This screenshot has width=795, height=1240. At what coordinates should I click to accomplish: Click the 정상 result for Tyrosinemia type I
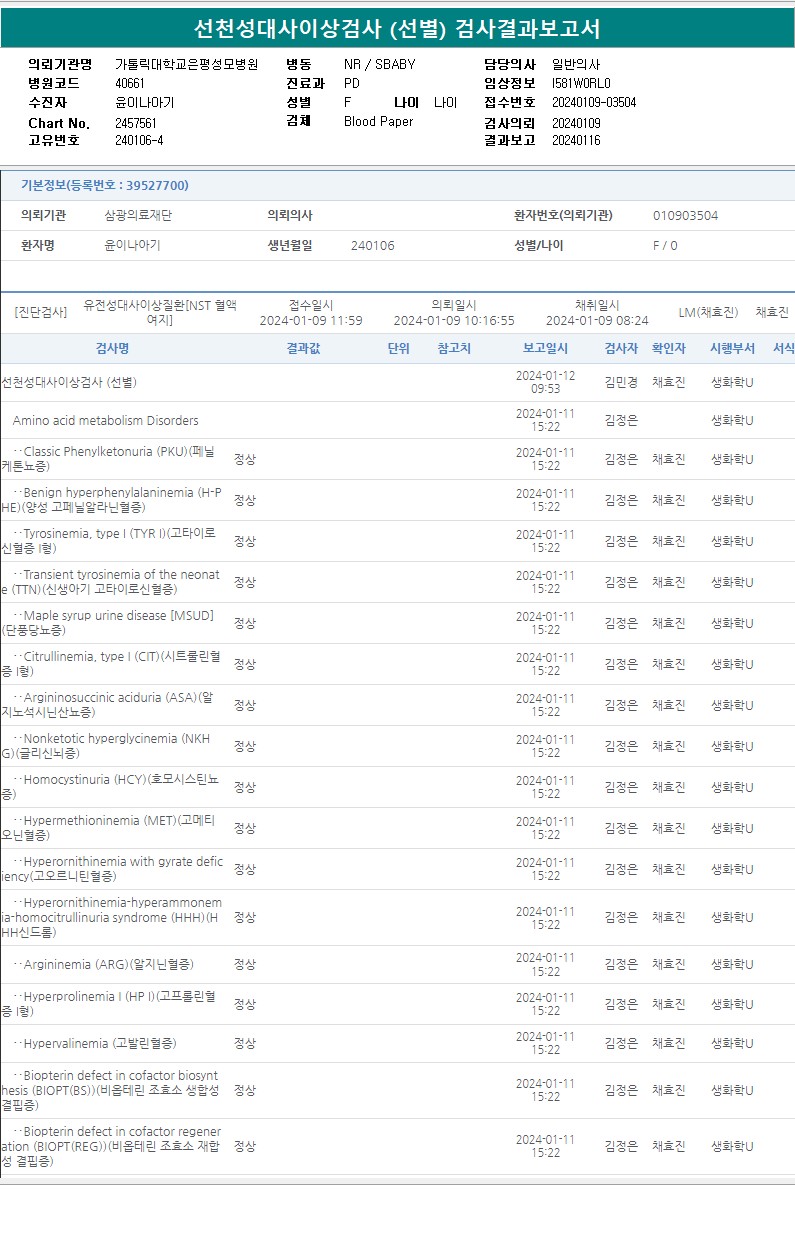click(245, 541)
